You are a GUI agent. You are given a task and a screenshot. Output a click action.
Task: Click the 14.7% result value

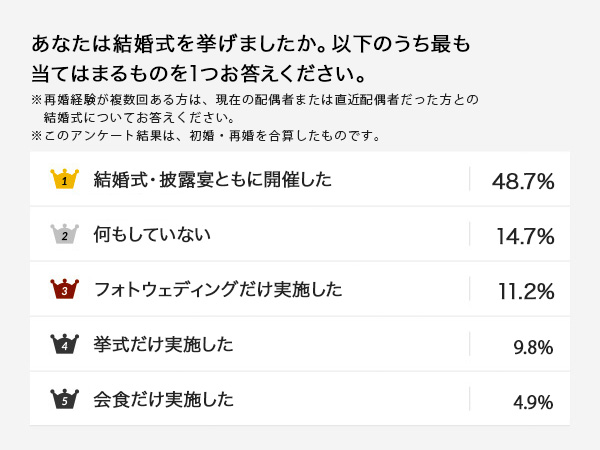(525, 236)
